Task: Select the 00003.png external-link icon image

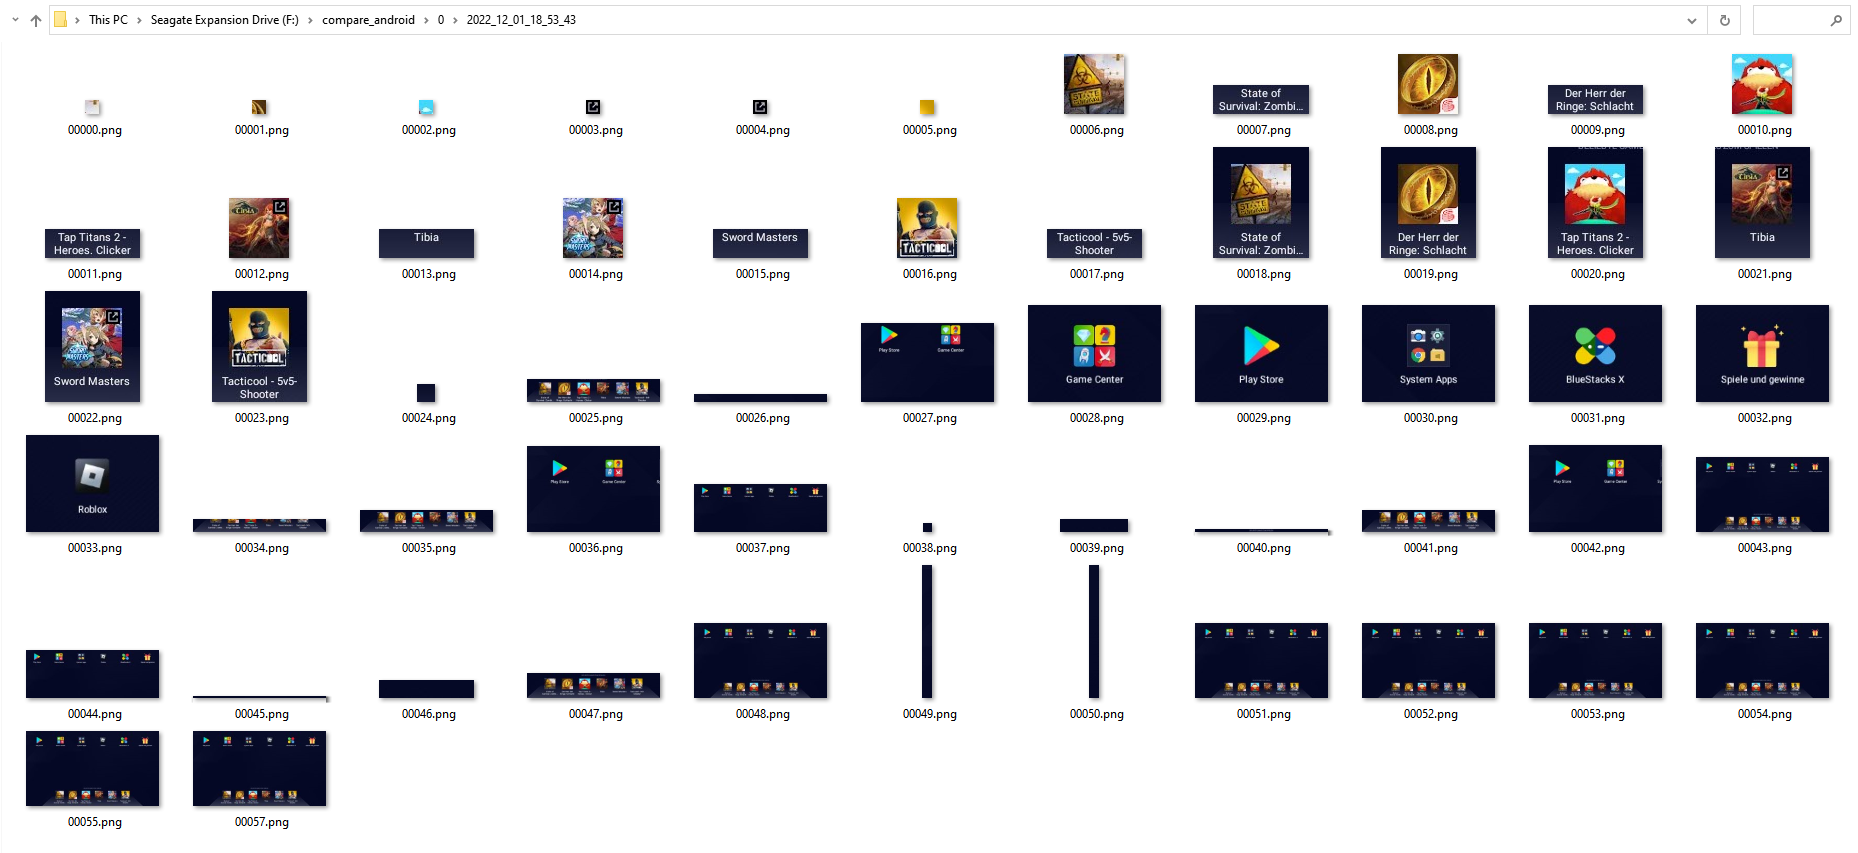Action: (x=593, y=107)
